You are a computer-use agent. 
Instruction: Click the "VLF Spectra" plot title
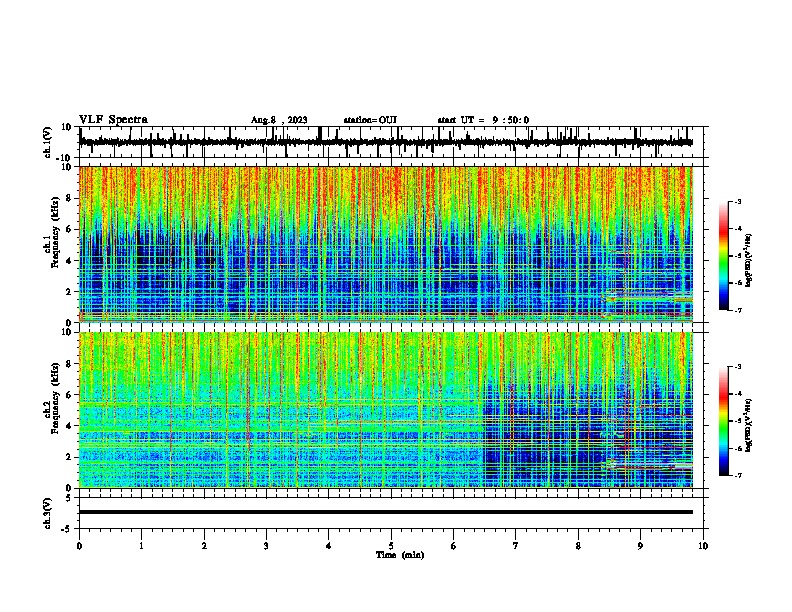tap(113, 120)
